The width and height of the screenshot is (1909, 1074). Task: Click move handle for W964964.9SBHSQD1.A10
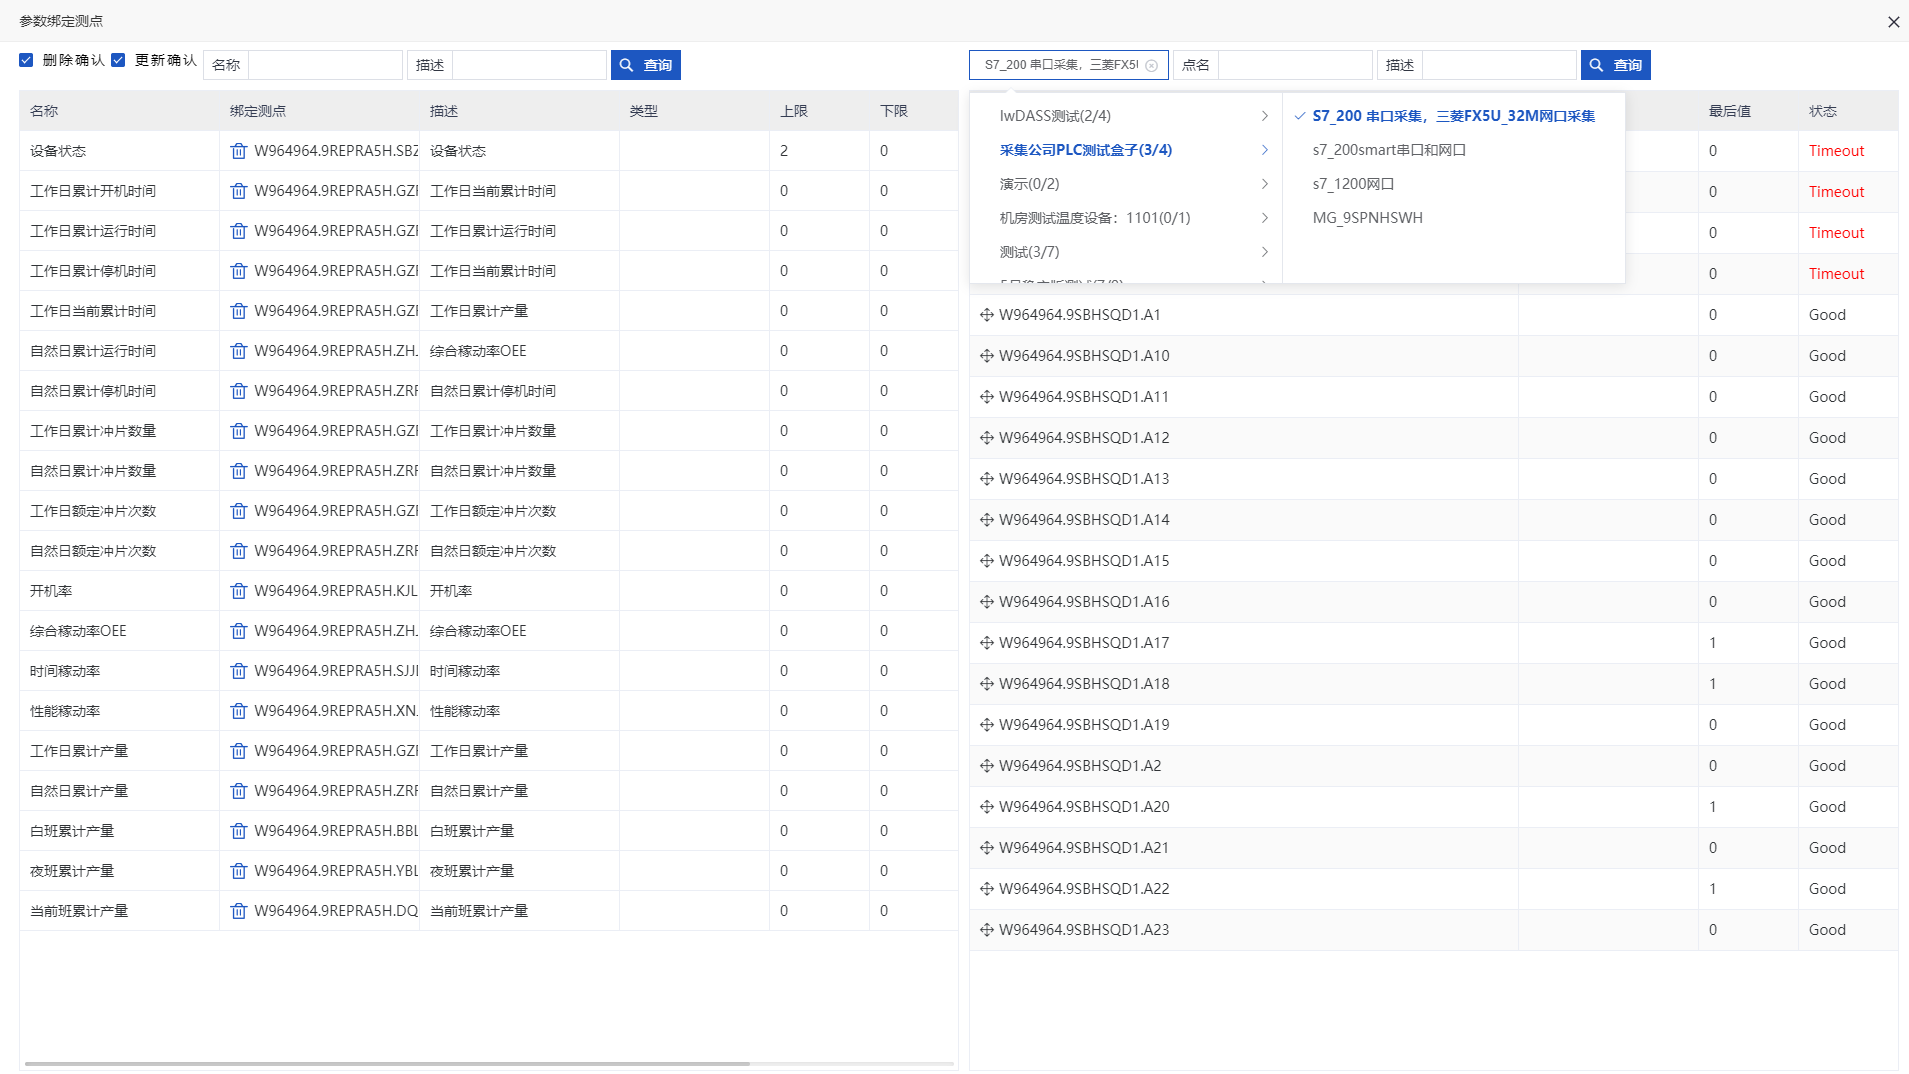(x=987, y=356)
